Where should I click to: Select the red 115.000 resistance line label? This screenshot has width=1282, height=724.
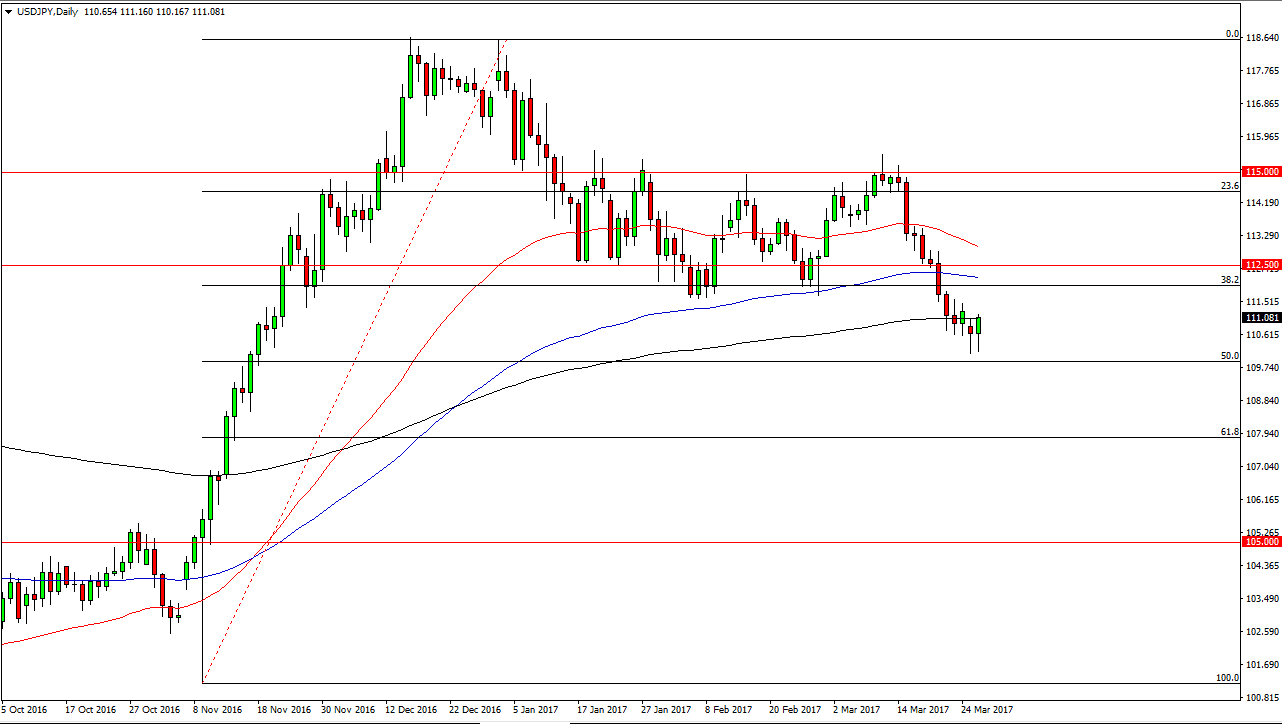point(1259,171)
